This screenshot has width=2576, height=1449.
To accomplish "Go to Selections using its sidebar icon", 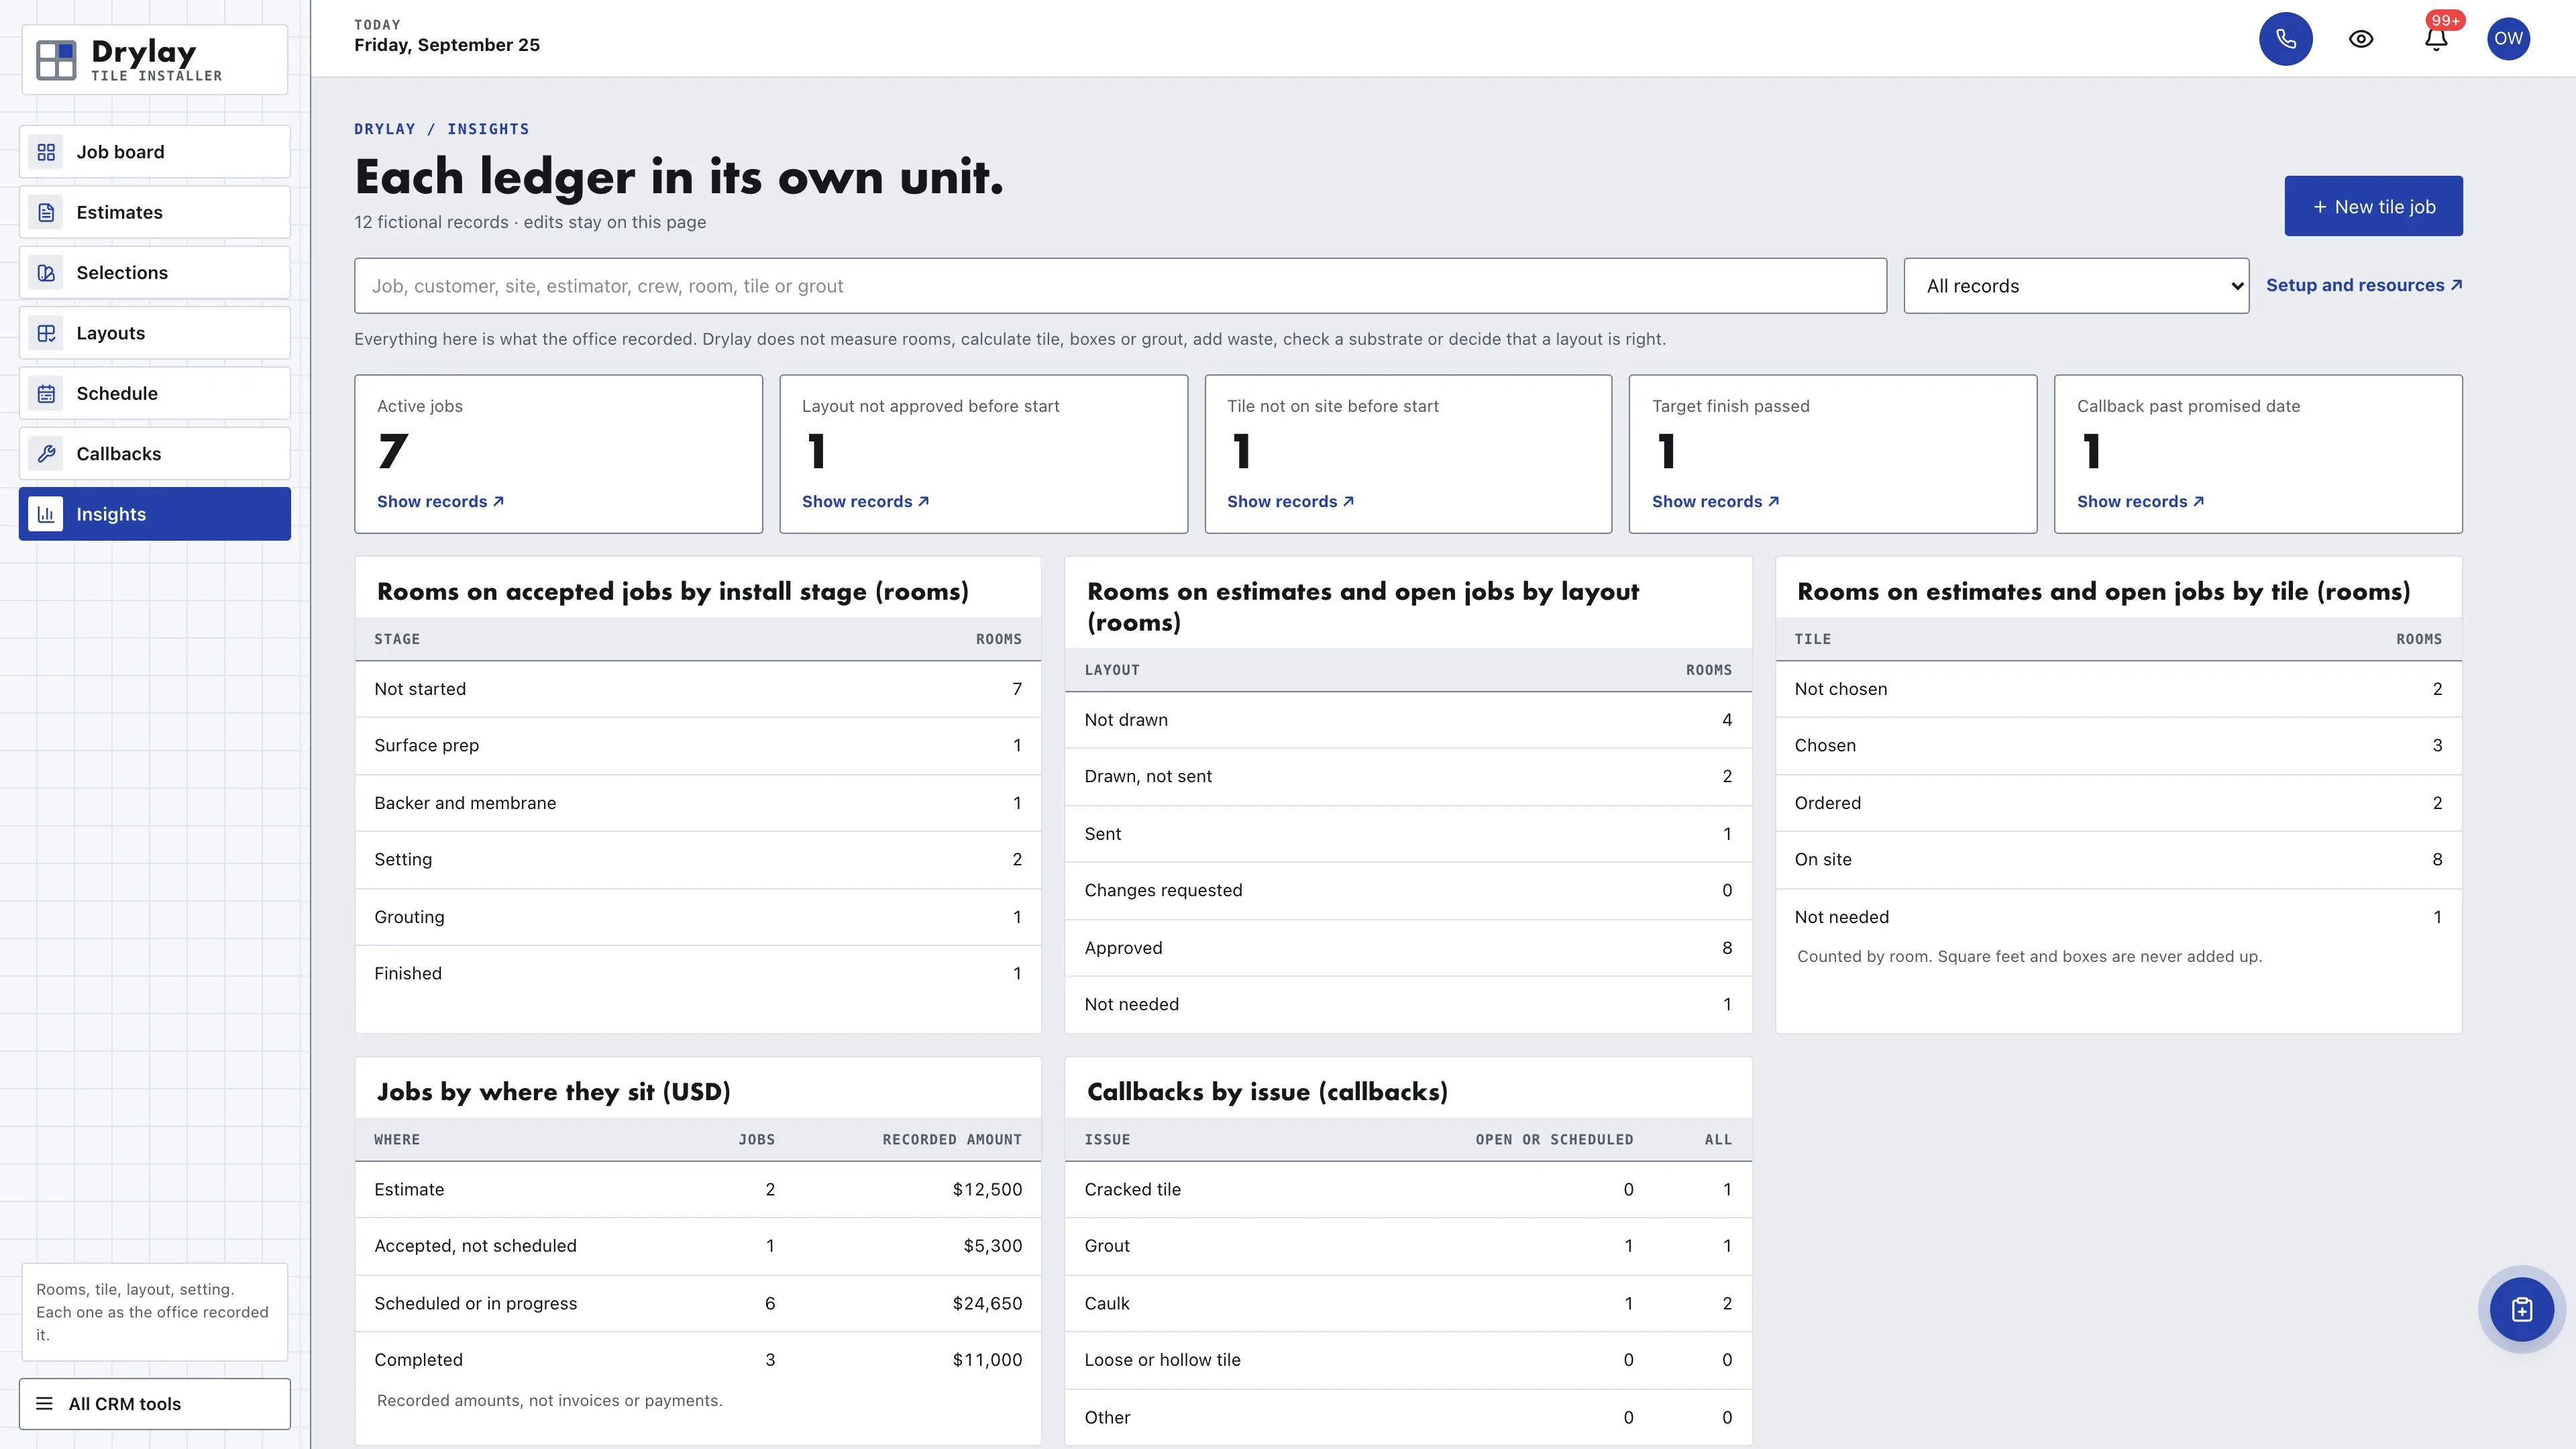I will click(x=46, y=273).
